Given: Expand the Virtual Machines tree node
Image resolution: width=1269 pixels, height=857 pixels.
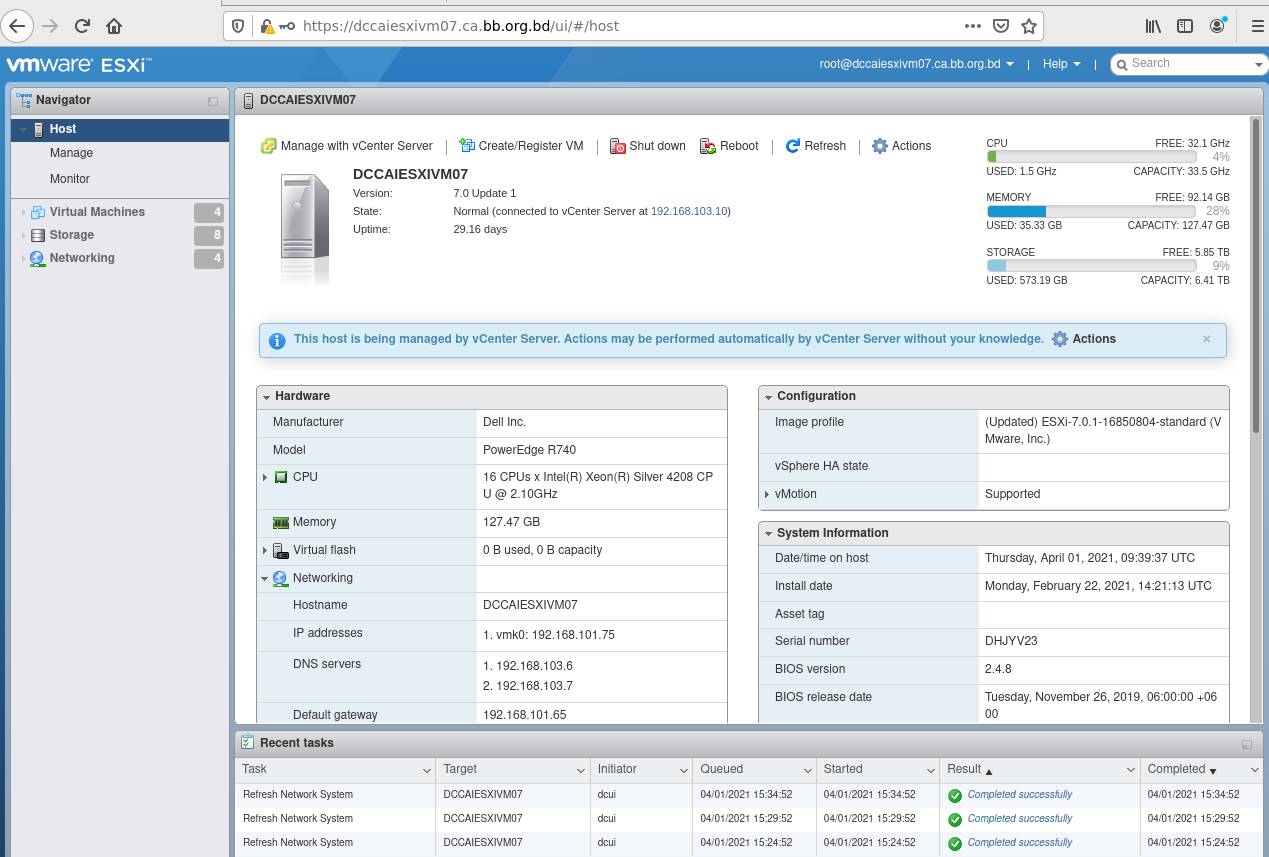Looking at the screenshot, I should 24,212.
